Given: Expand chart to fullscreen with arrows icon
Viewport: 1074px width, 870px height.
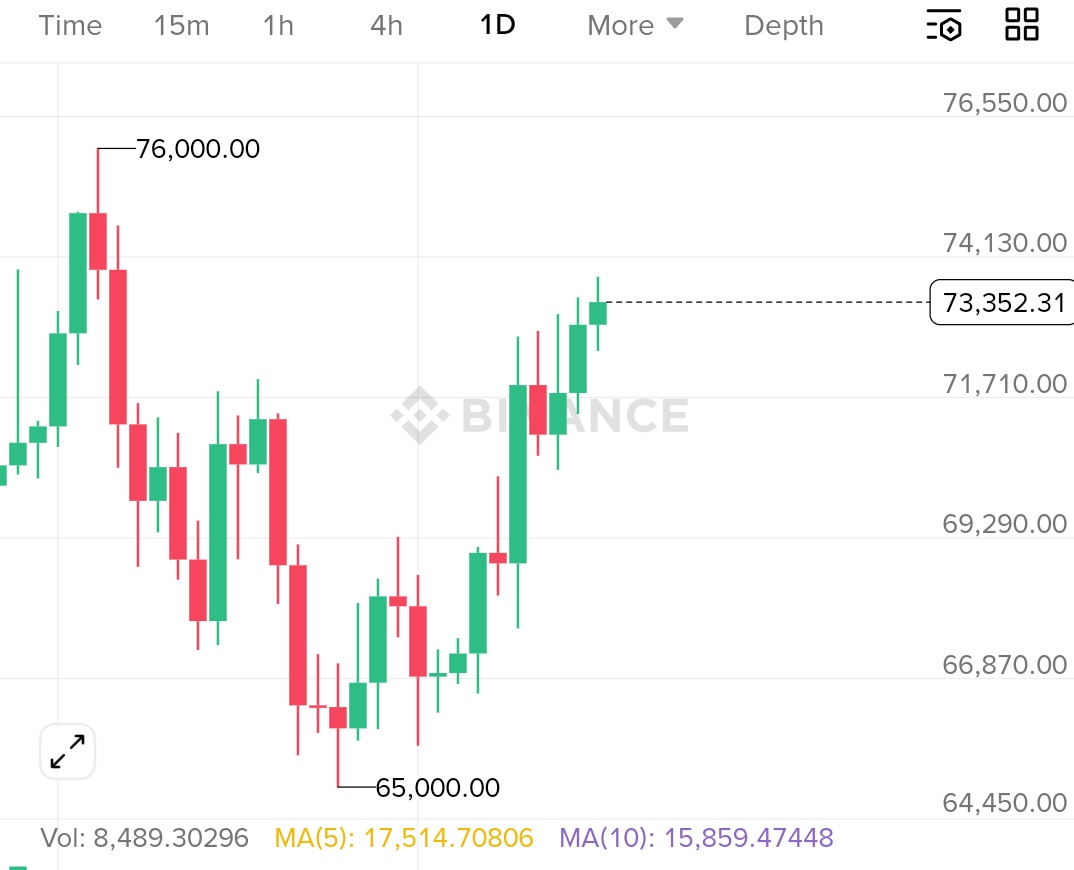Looking at the screenshot, I should [67, 751].
